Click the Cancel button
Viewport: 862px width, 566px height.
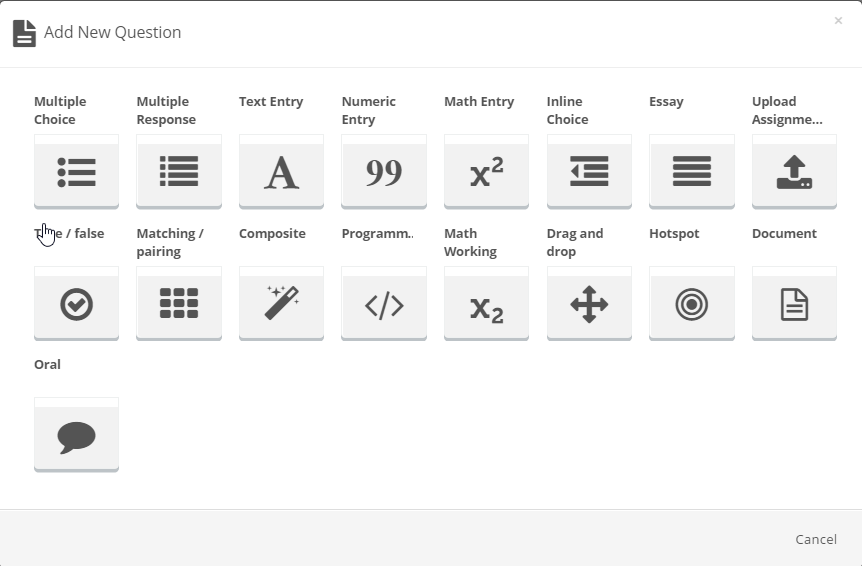(816, 539)
